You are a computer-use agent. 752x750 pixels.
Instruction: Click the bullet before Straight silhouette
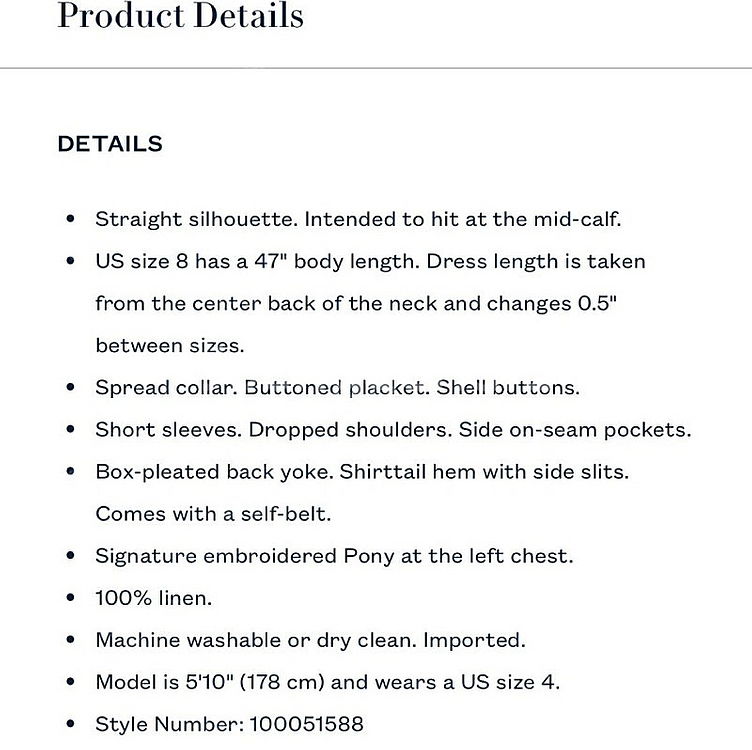pos(70,219)
